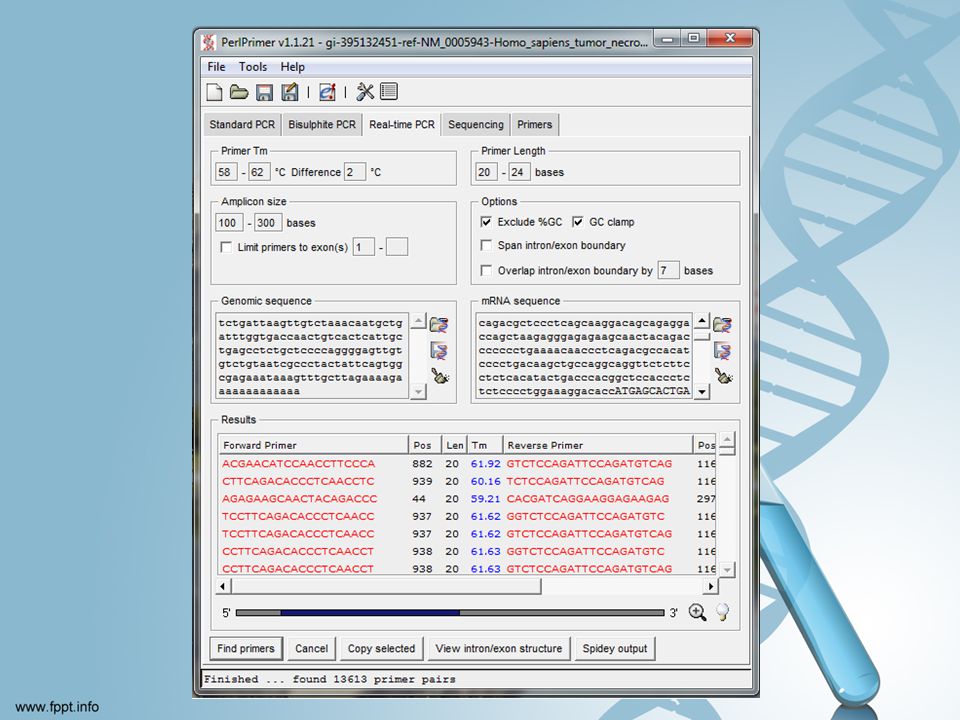
Task: Click mRNA sequence scrollbar up arrow
Action: point(702,321)
